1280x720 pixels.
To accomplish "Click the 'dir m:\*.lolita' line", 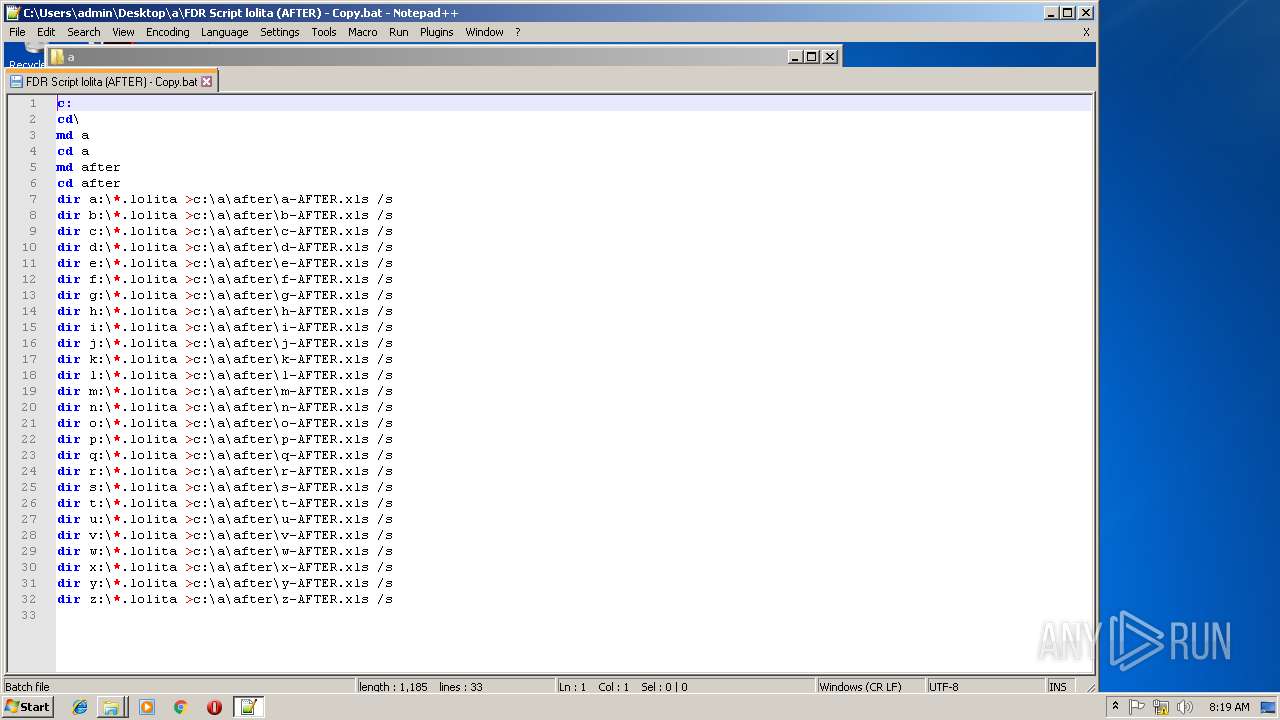I will pyautogui.click(x=225, y=391).
